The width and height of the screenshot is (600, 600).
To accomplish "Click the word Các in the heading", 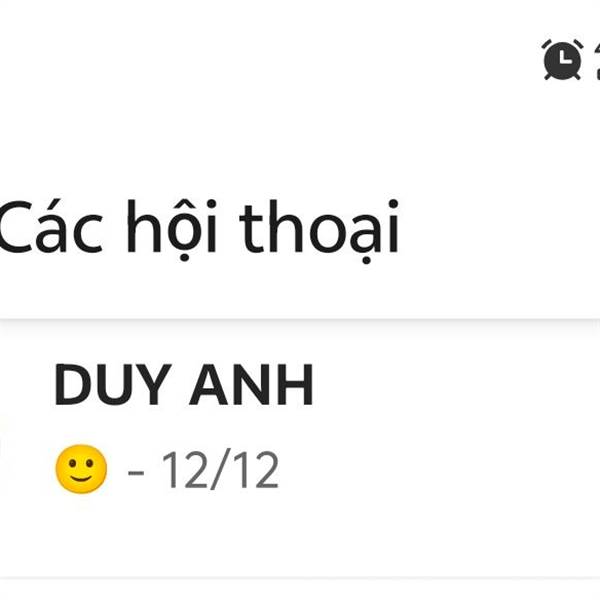I will pos(52,227).
